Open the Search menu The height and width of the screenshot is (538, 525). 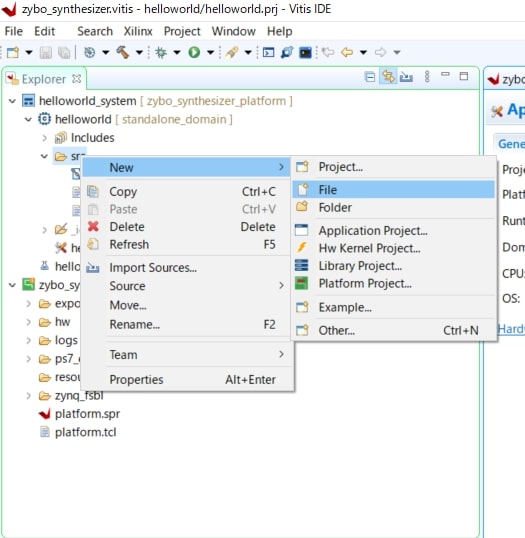[95, 31]
